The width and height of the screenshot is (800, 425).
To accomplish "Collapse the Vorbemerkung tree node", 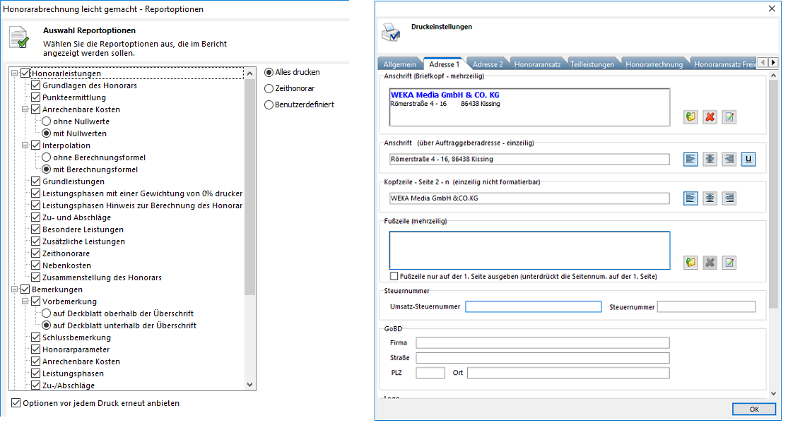I will (x=25, y=302).
